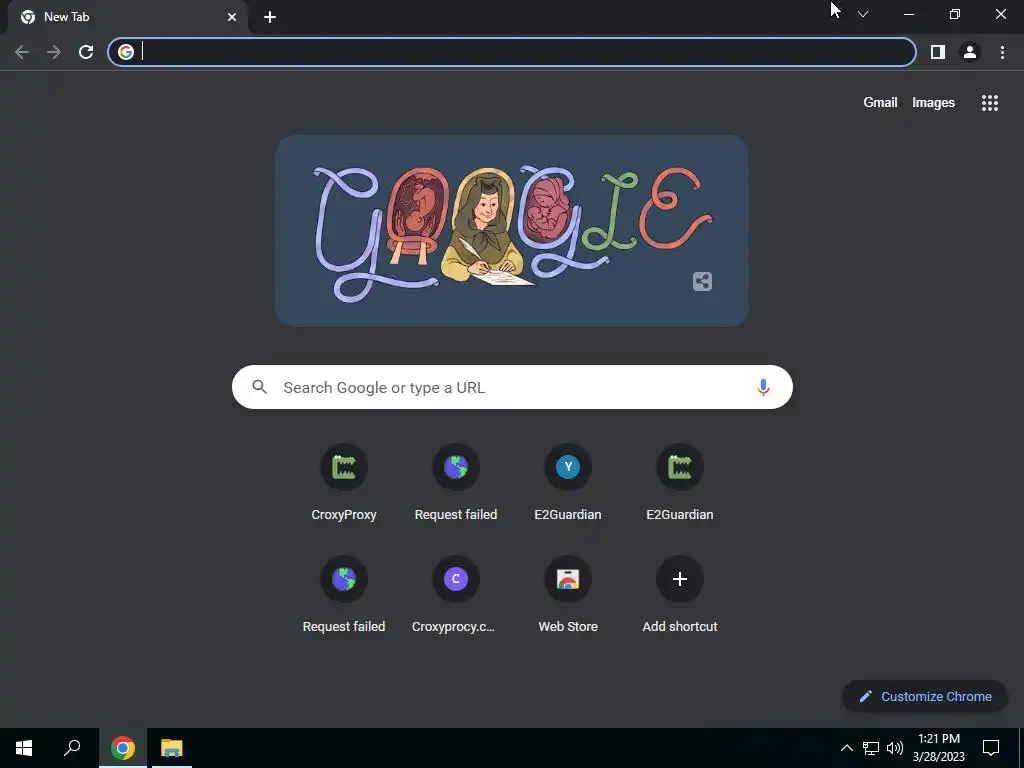Open the first Request failed shortcut beside CroxyProxy

click(456, 483)
